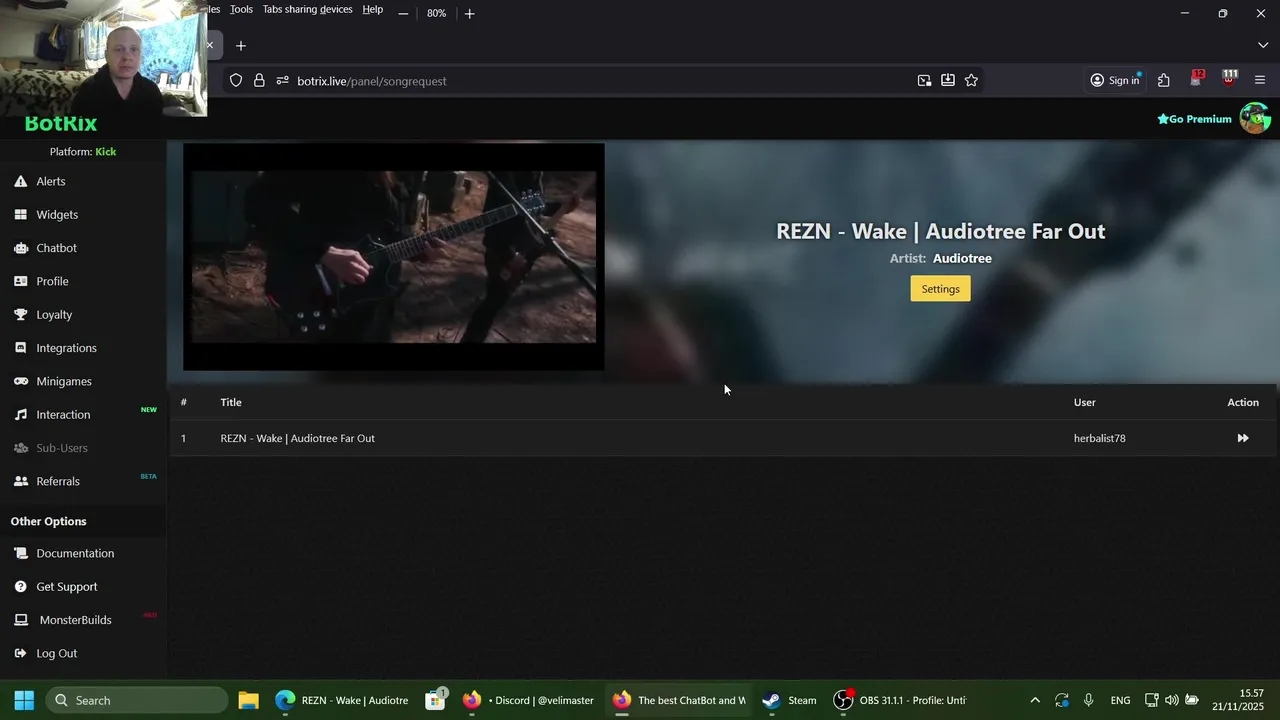Open the Firefox hamburger application menu
This screenshot has width=1280, height=720.
point(1260,81)
